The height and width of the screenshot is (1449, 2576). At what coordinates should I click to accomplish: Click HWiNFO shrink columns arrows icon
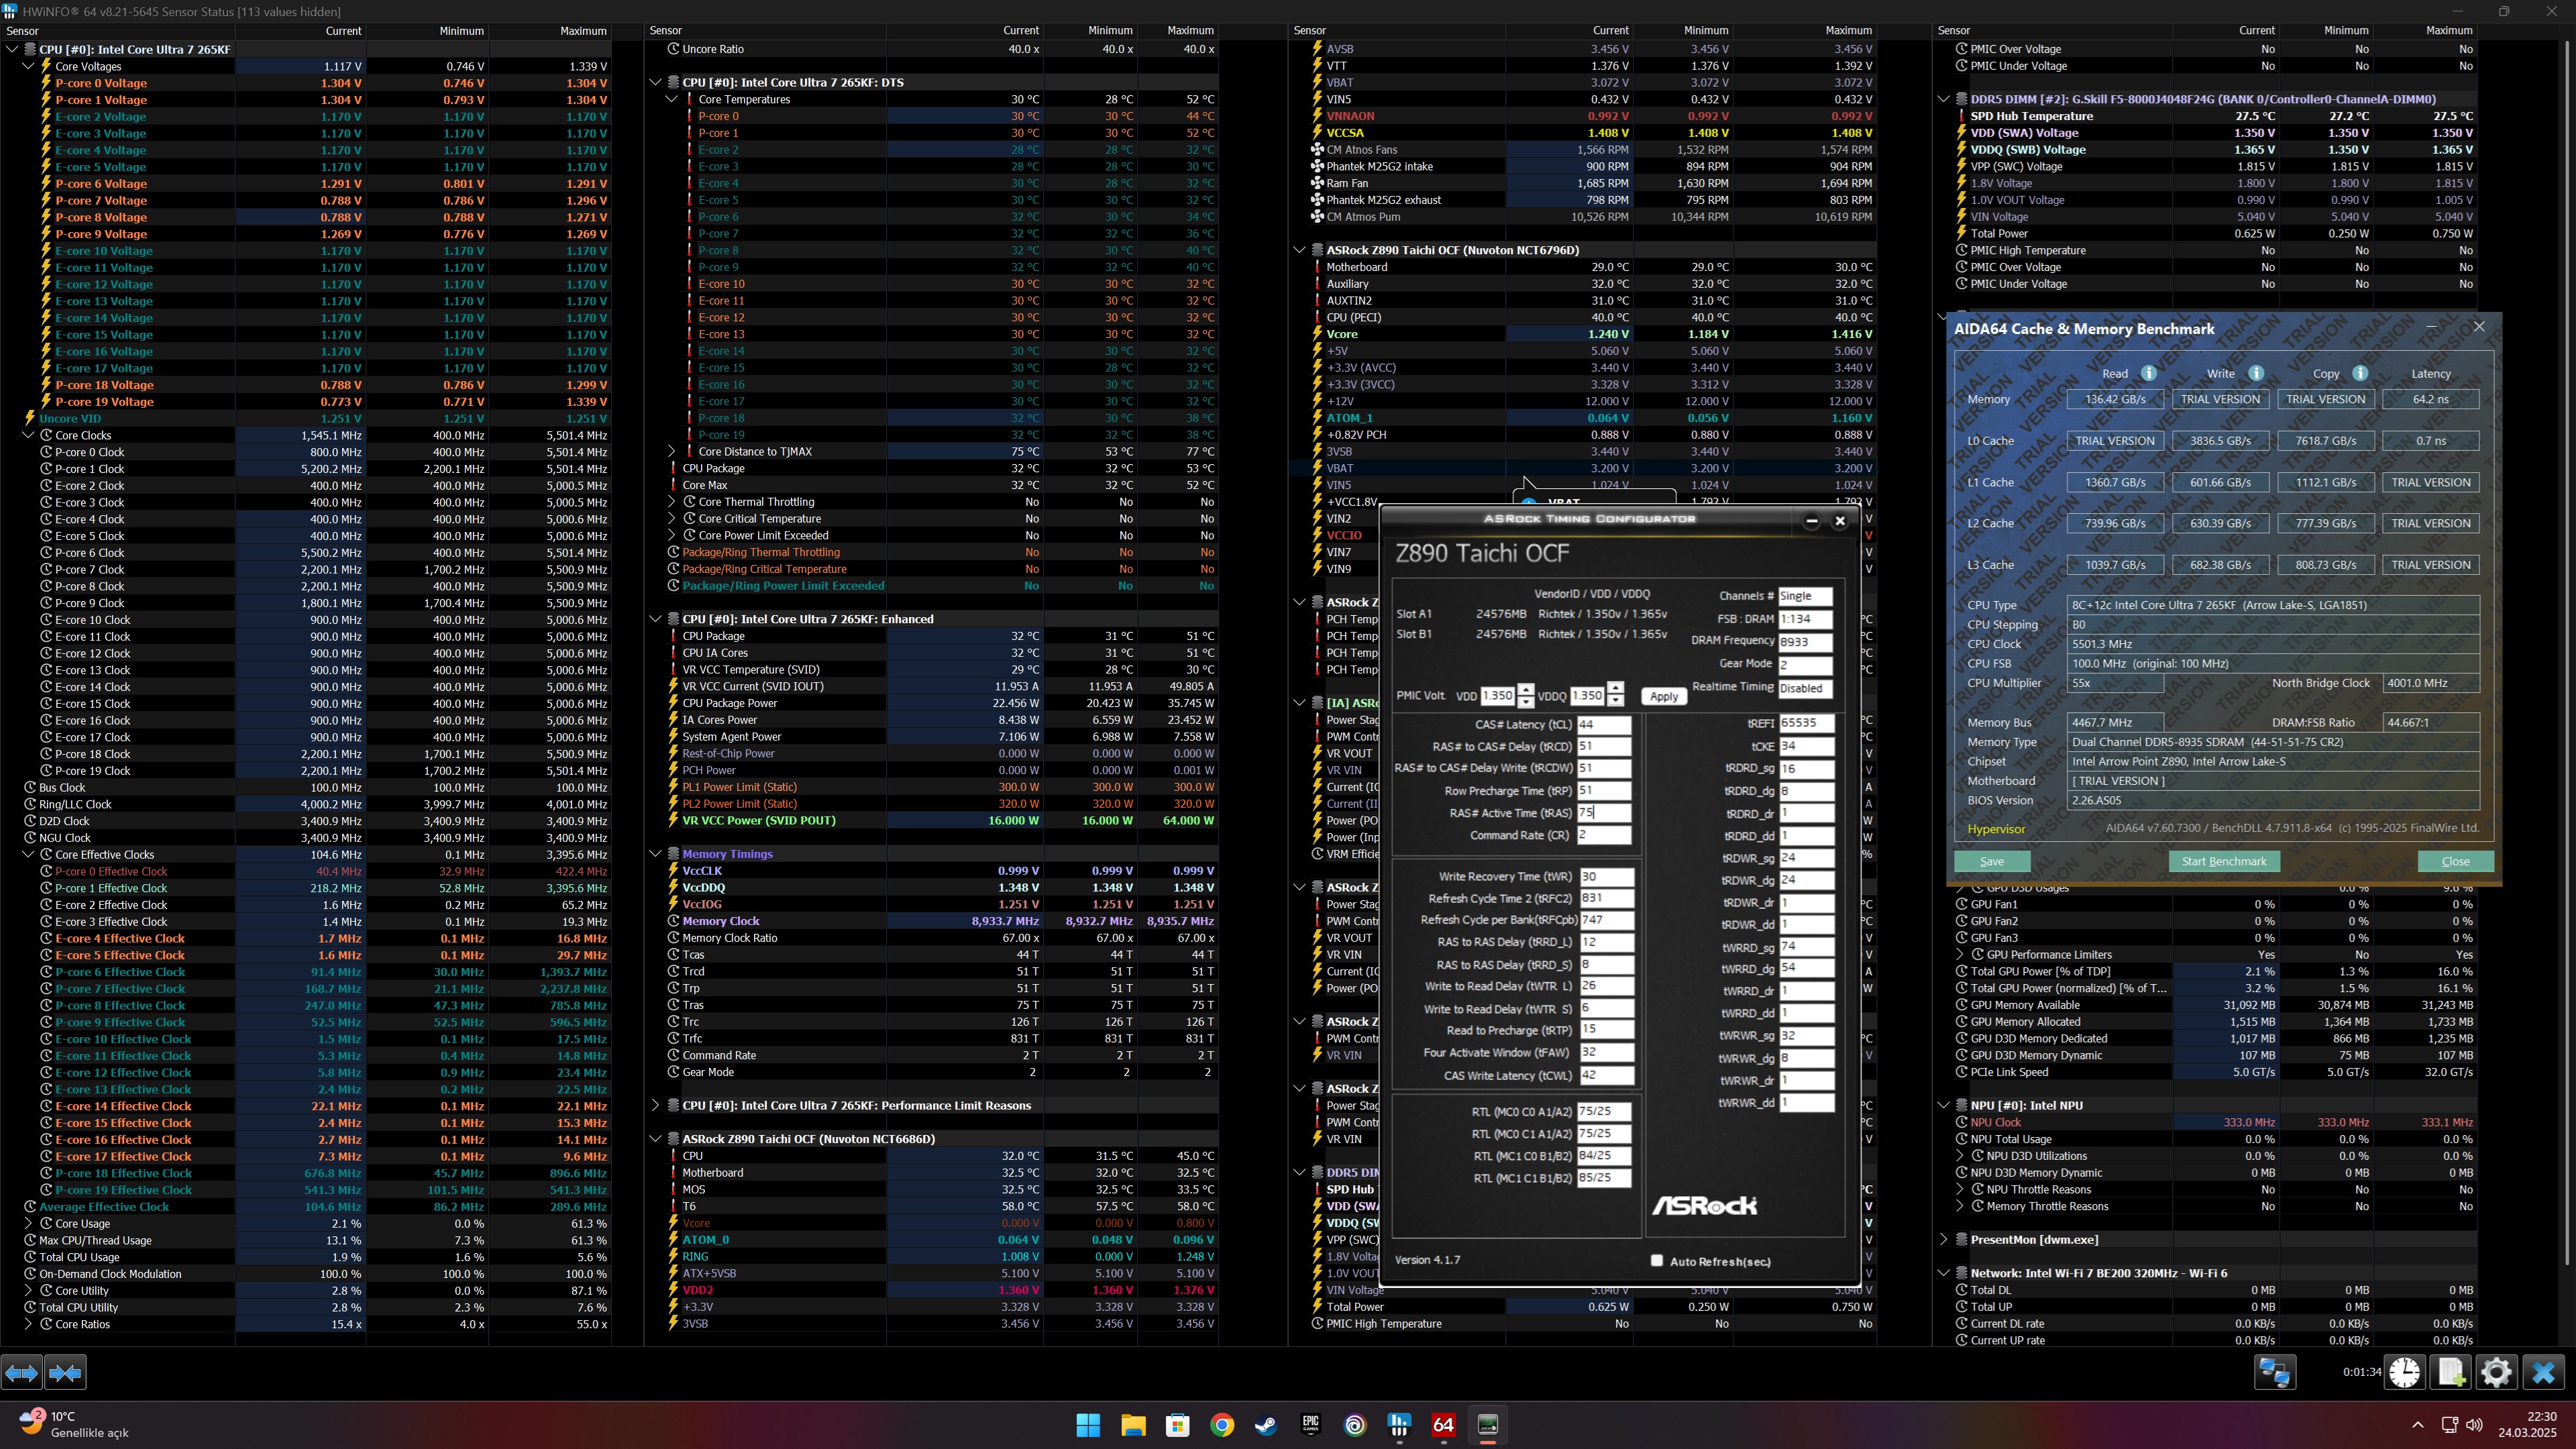coord(66,1373)
